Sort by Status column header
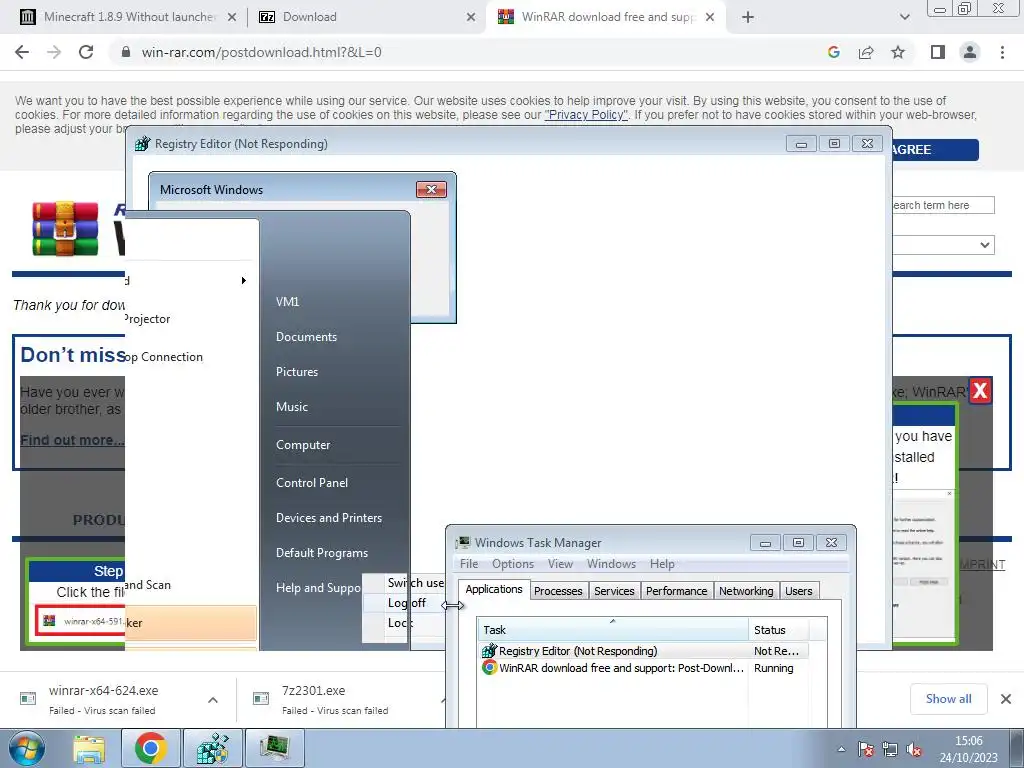Image resolution: width=1024 pixels, height=768 pixels. [778, 630]
